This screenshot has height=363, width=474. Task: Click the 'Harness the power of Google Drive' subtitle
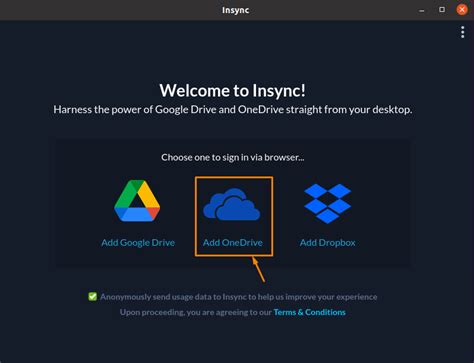233,110
